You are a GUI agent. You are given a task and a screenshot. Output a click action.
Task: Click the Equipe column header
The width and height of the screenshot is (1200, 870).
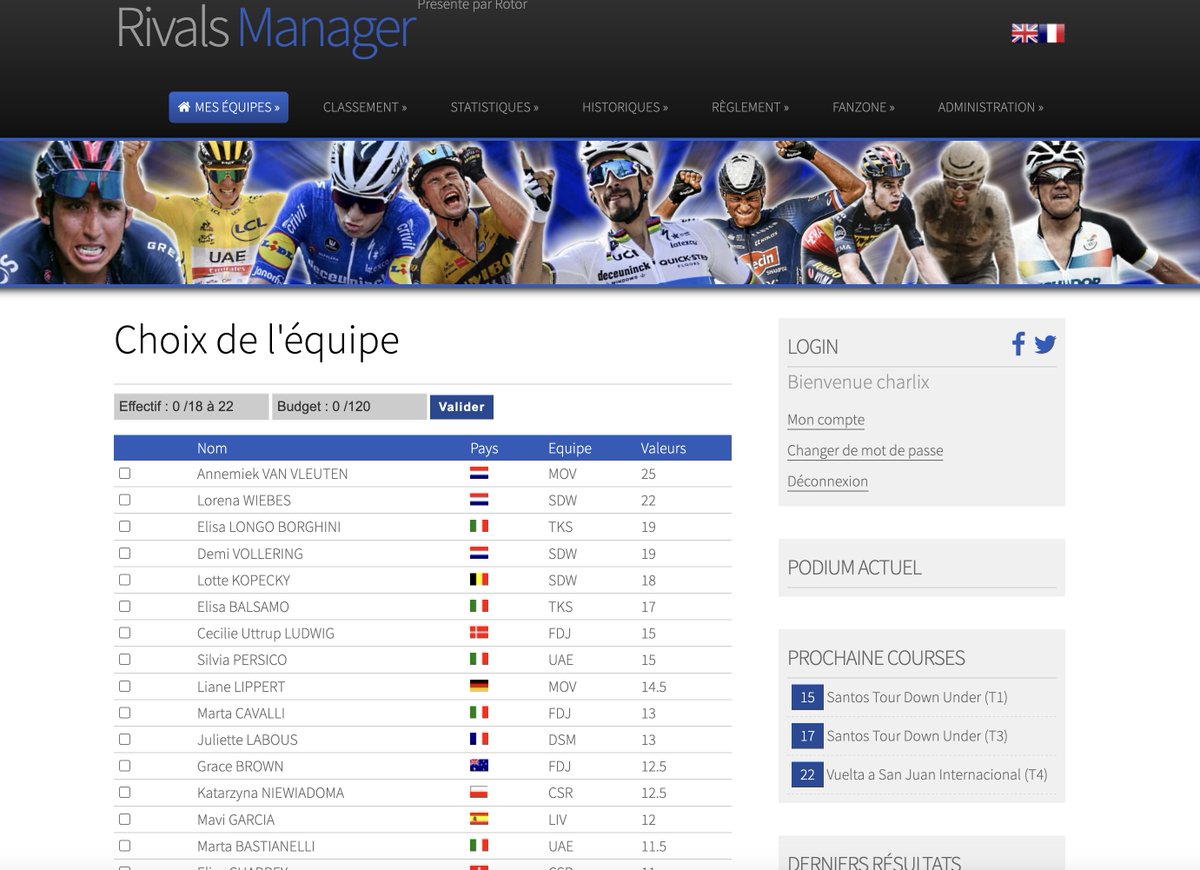coord(570,448)
